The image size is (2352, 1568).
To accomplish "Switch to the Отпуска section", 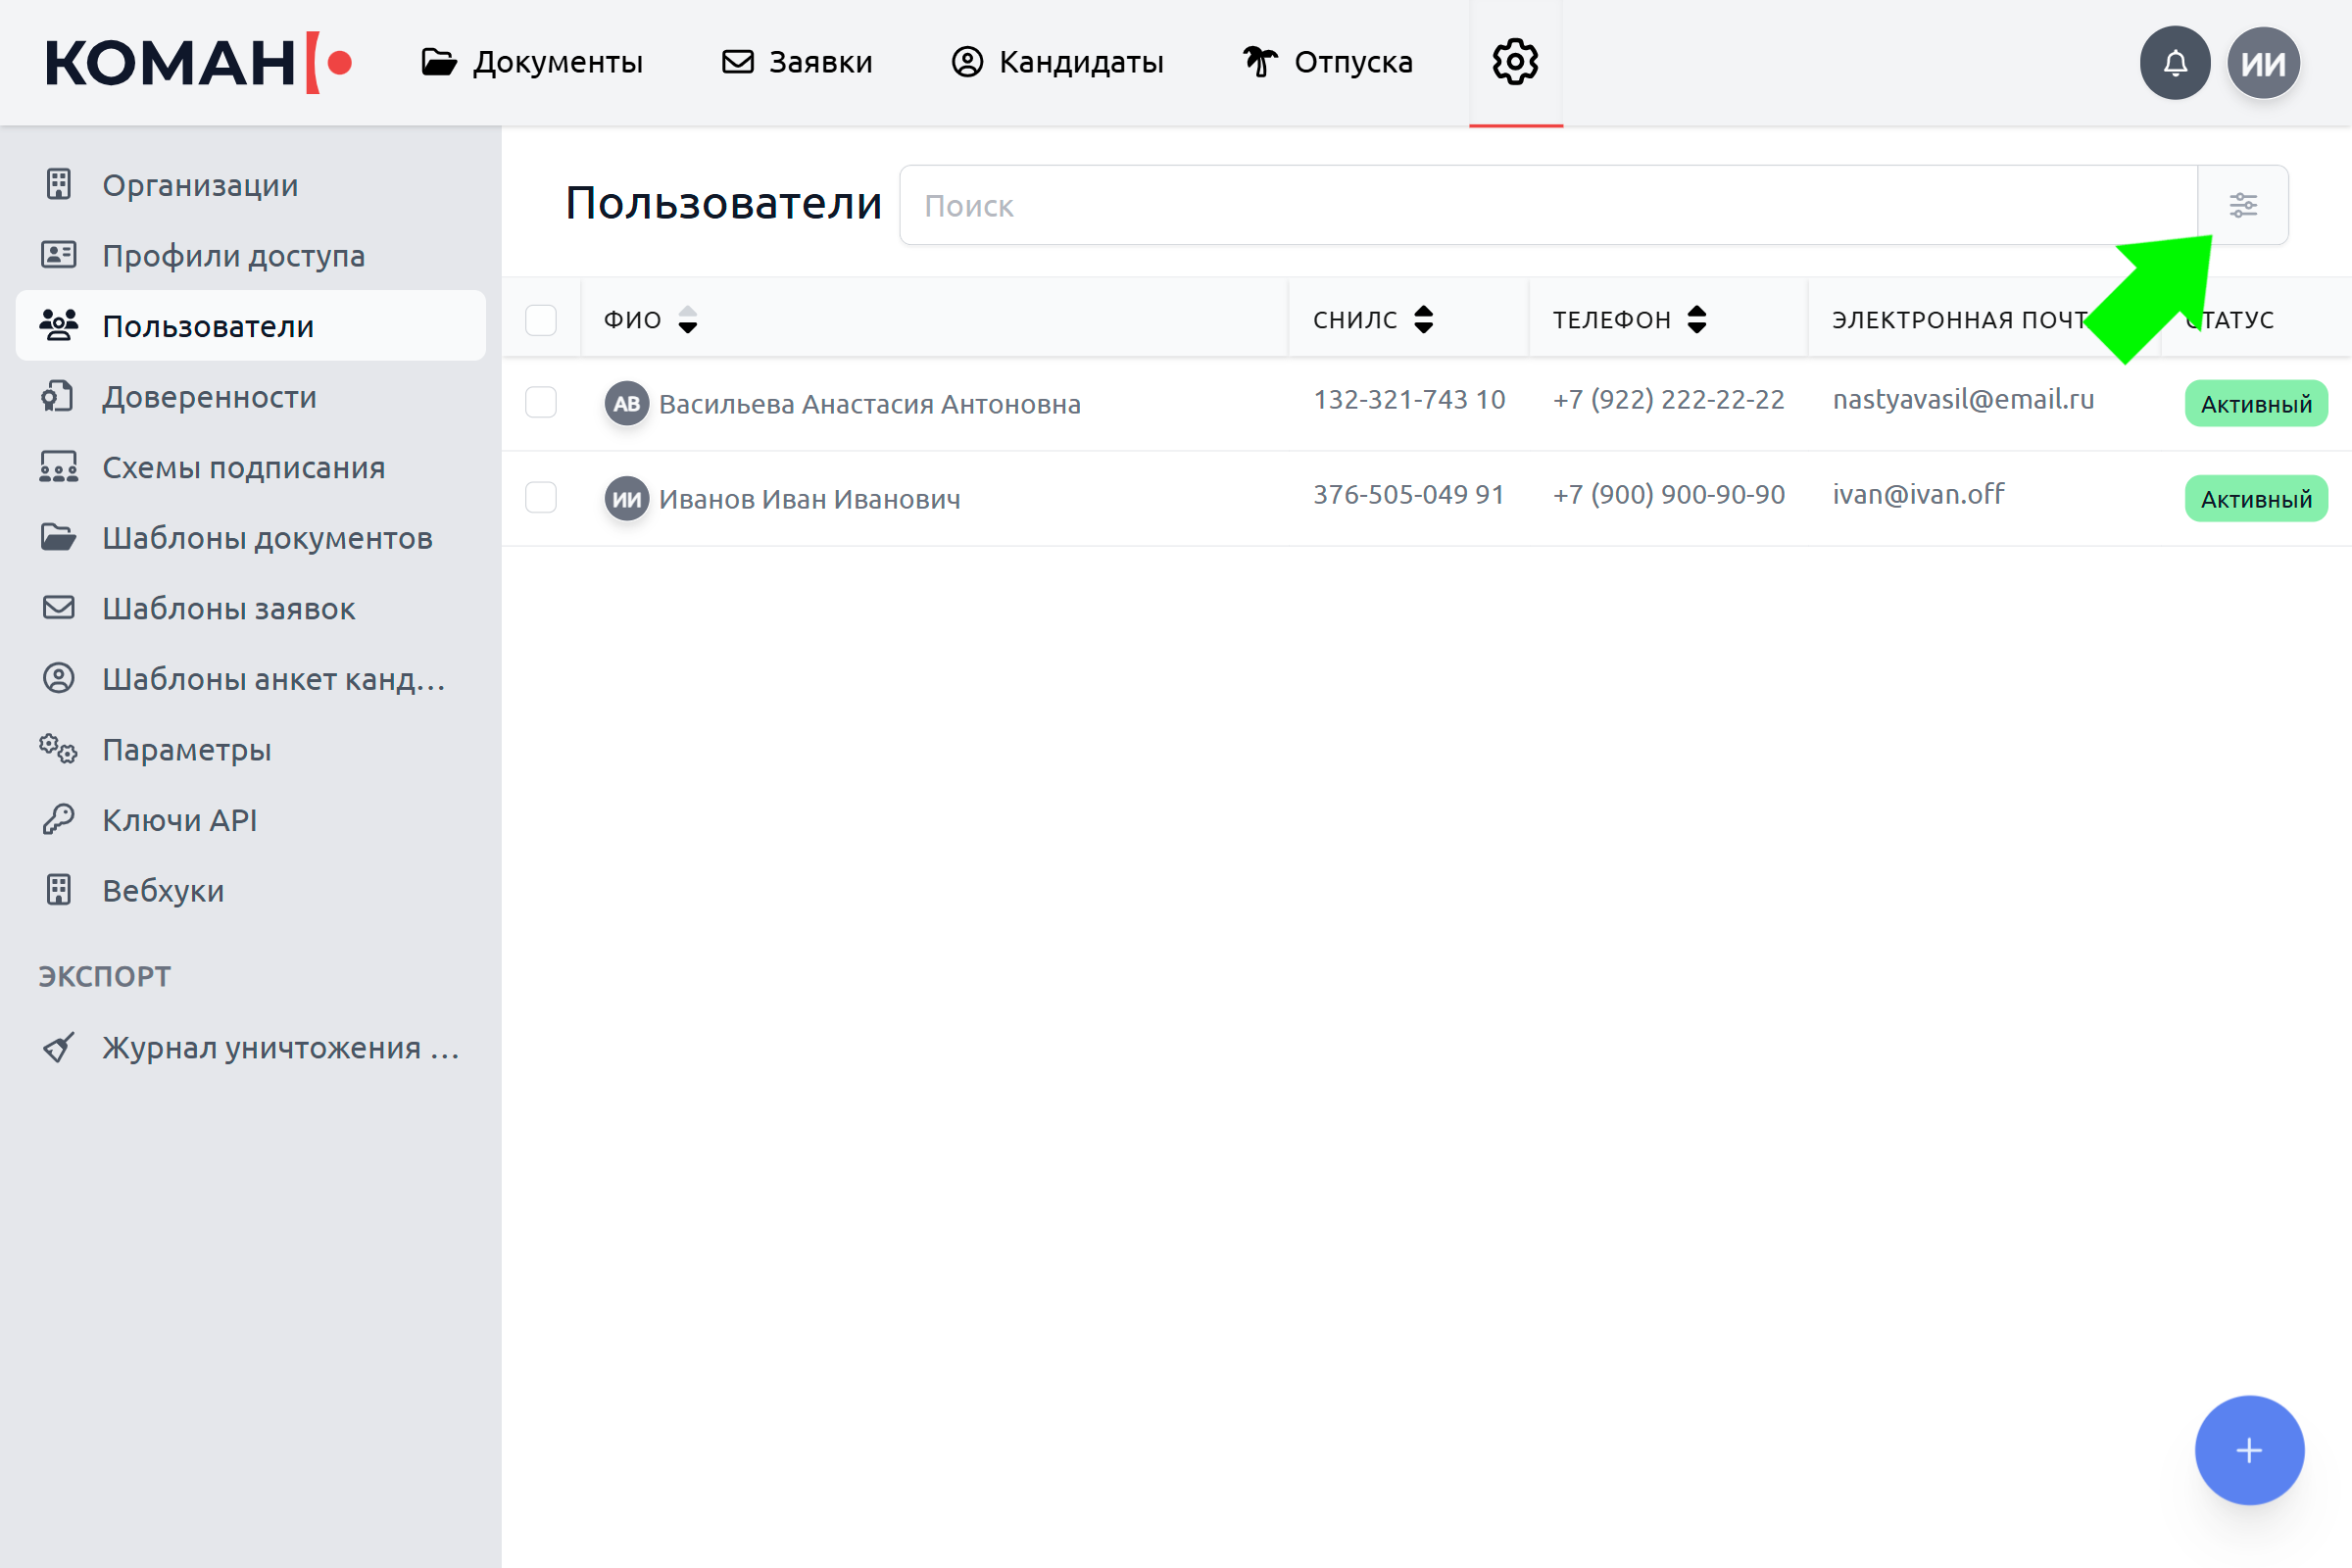I will coord(1327,62).
